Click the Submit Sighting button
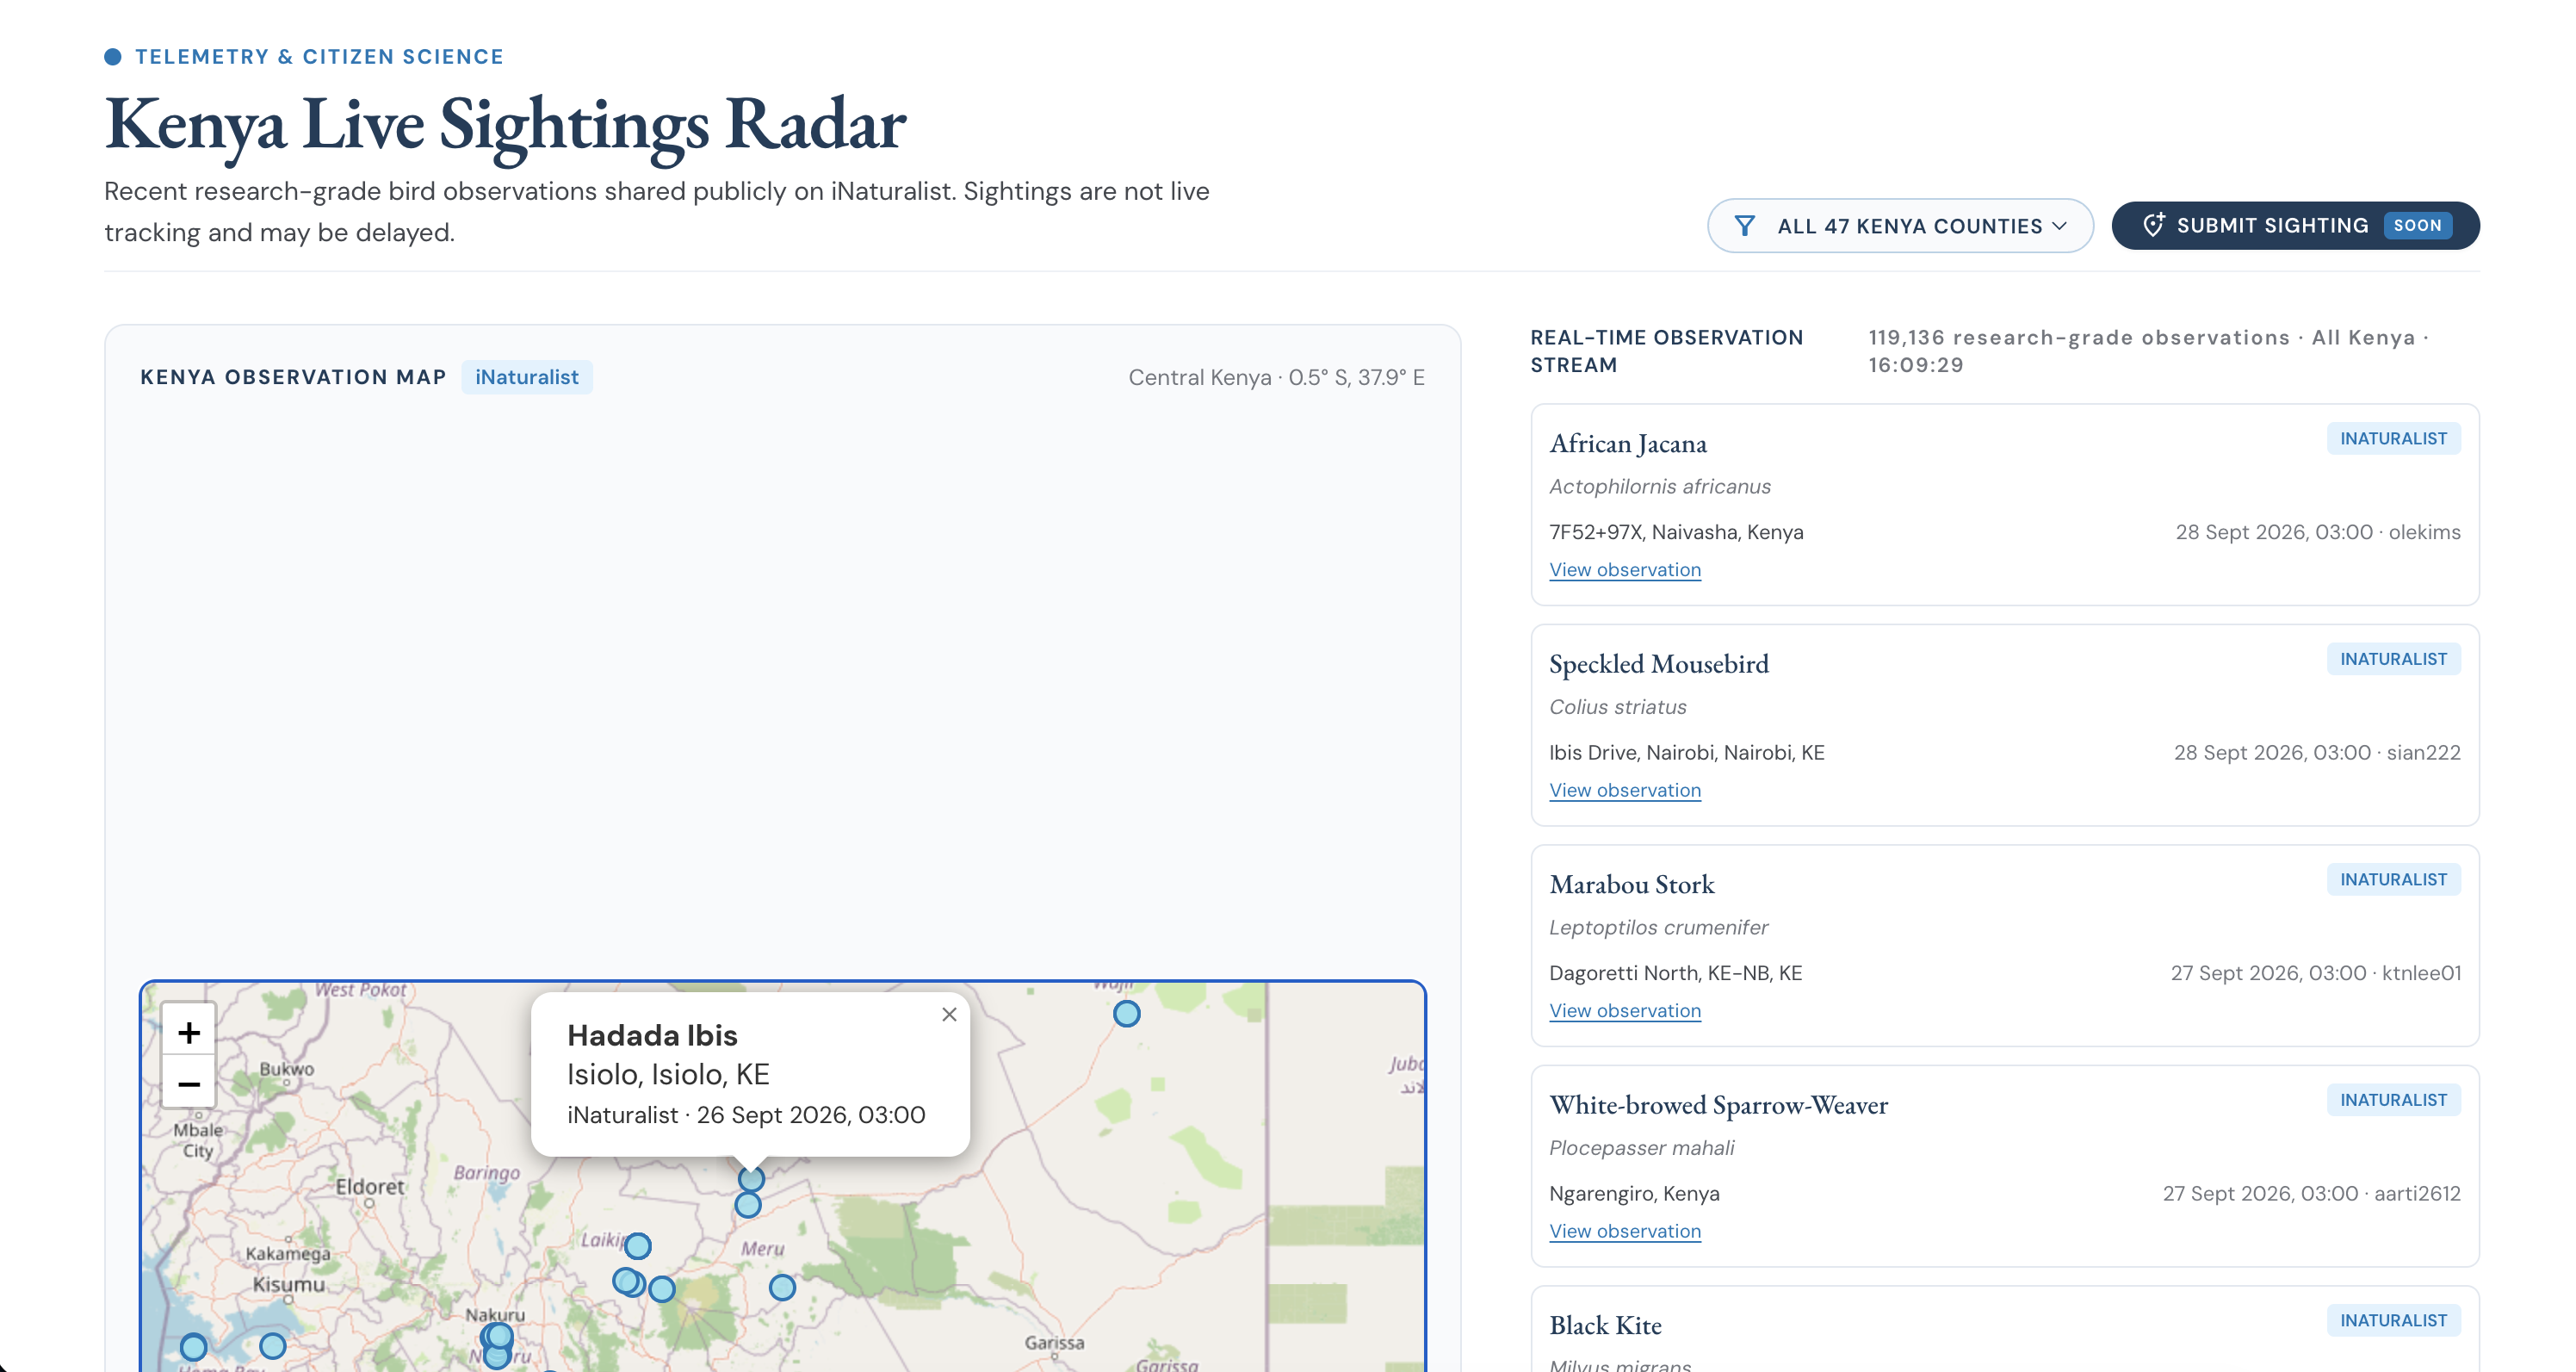 (2295, 226)
